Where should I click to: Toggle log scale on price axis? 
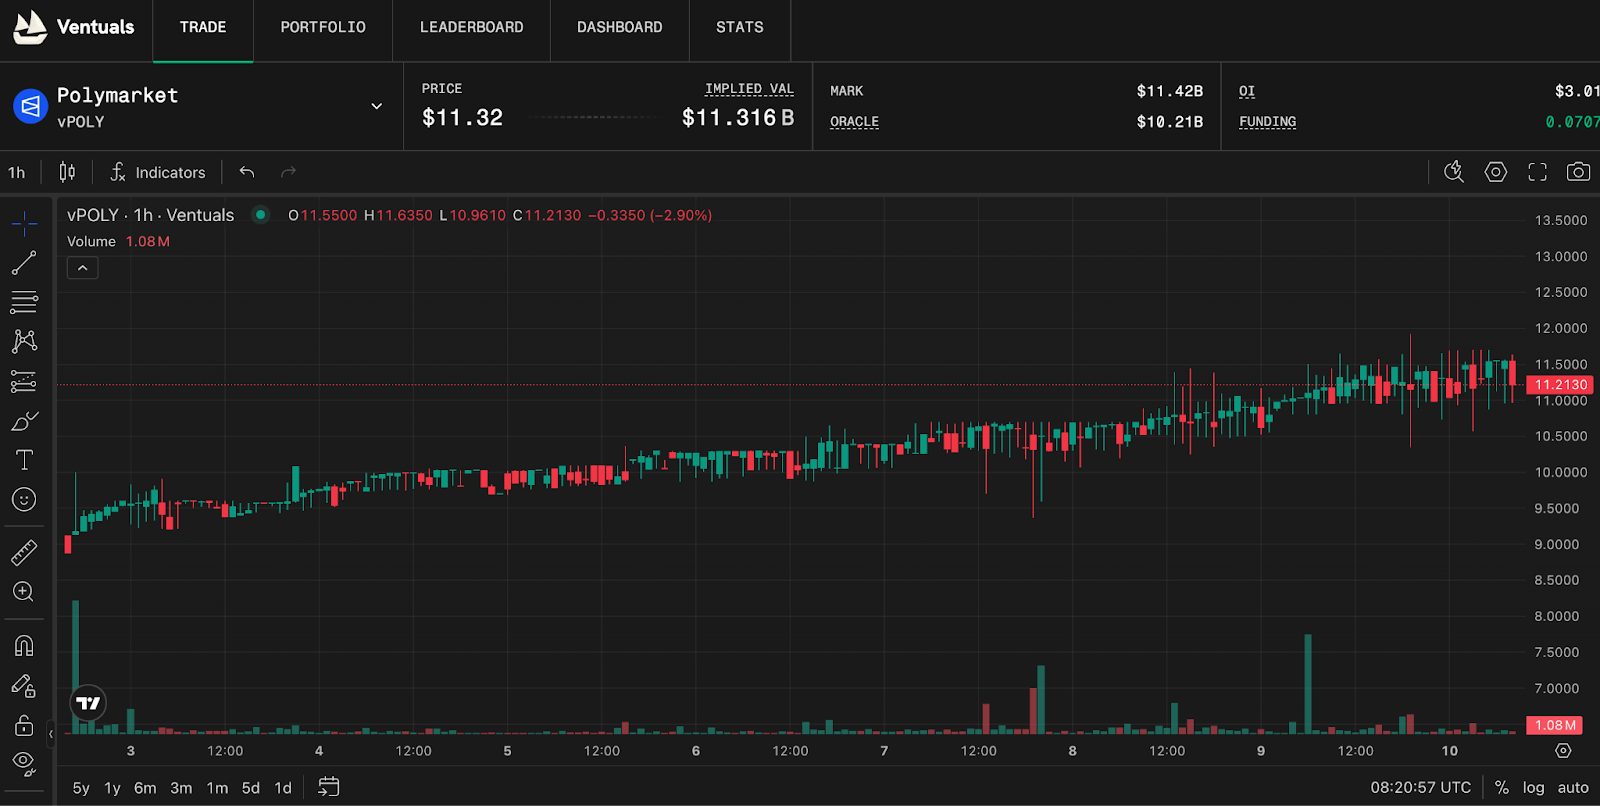[x=1533, y=788]
